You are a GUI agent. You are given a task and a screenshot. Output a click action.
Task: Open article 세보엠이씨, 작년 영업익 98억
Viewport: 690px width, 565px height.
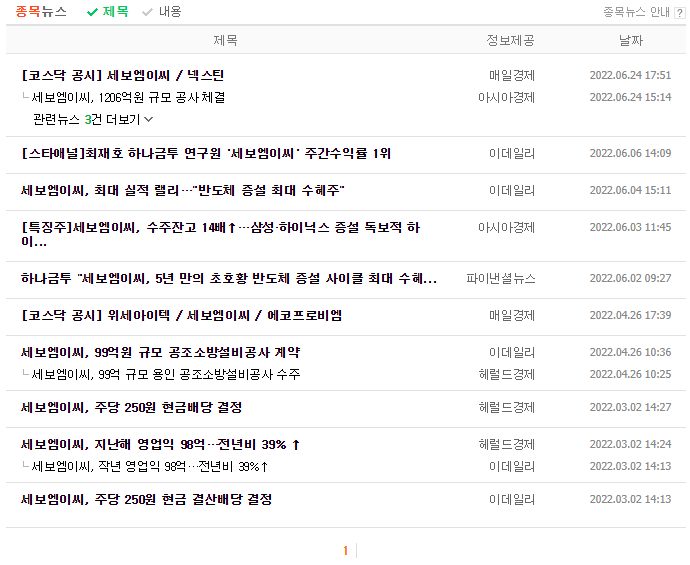(150, 466)
